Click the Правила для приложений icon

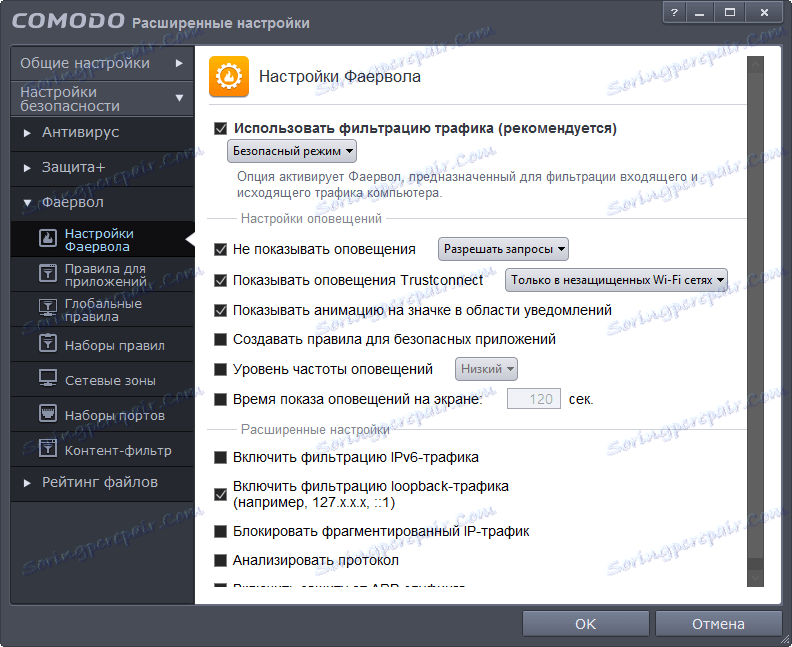pos(48,273)
